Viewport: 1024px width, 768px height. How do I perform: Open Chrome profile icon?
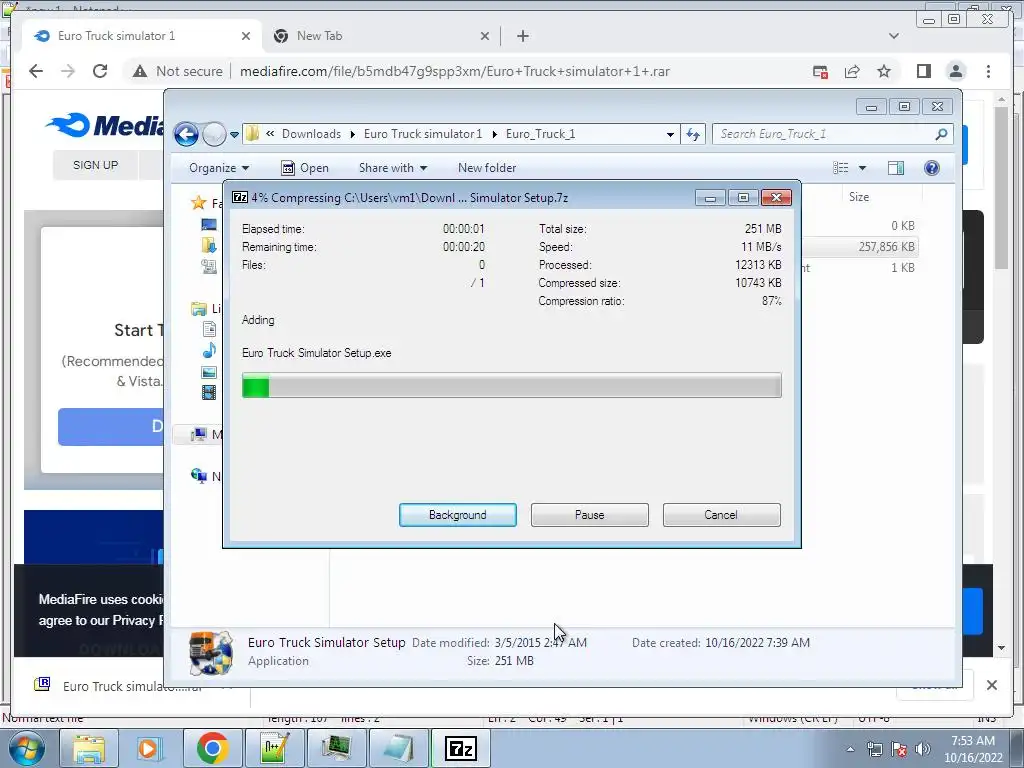click(x=956, y=71)
